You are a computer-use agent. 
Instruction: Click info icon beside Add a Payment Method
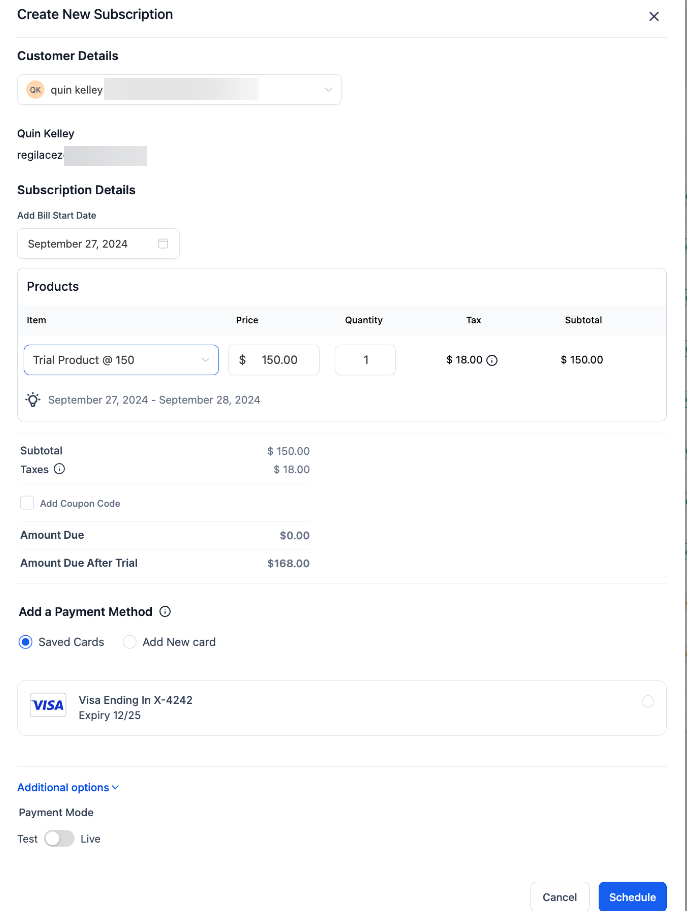click(x=165, y=612)
